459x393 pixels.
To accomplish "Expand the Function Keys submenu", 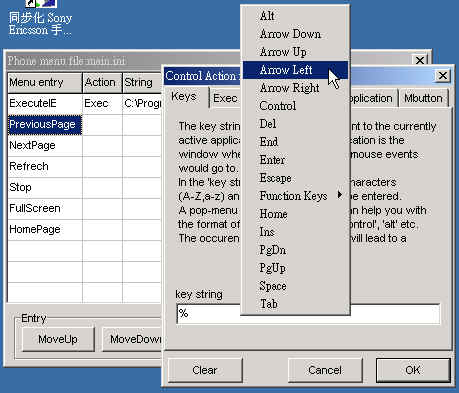I will click(x=295, y=196).
